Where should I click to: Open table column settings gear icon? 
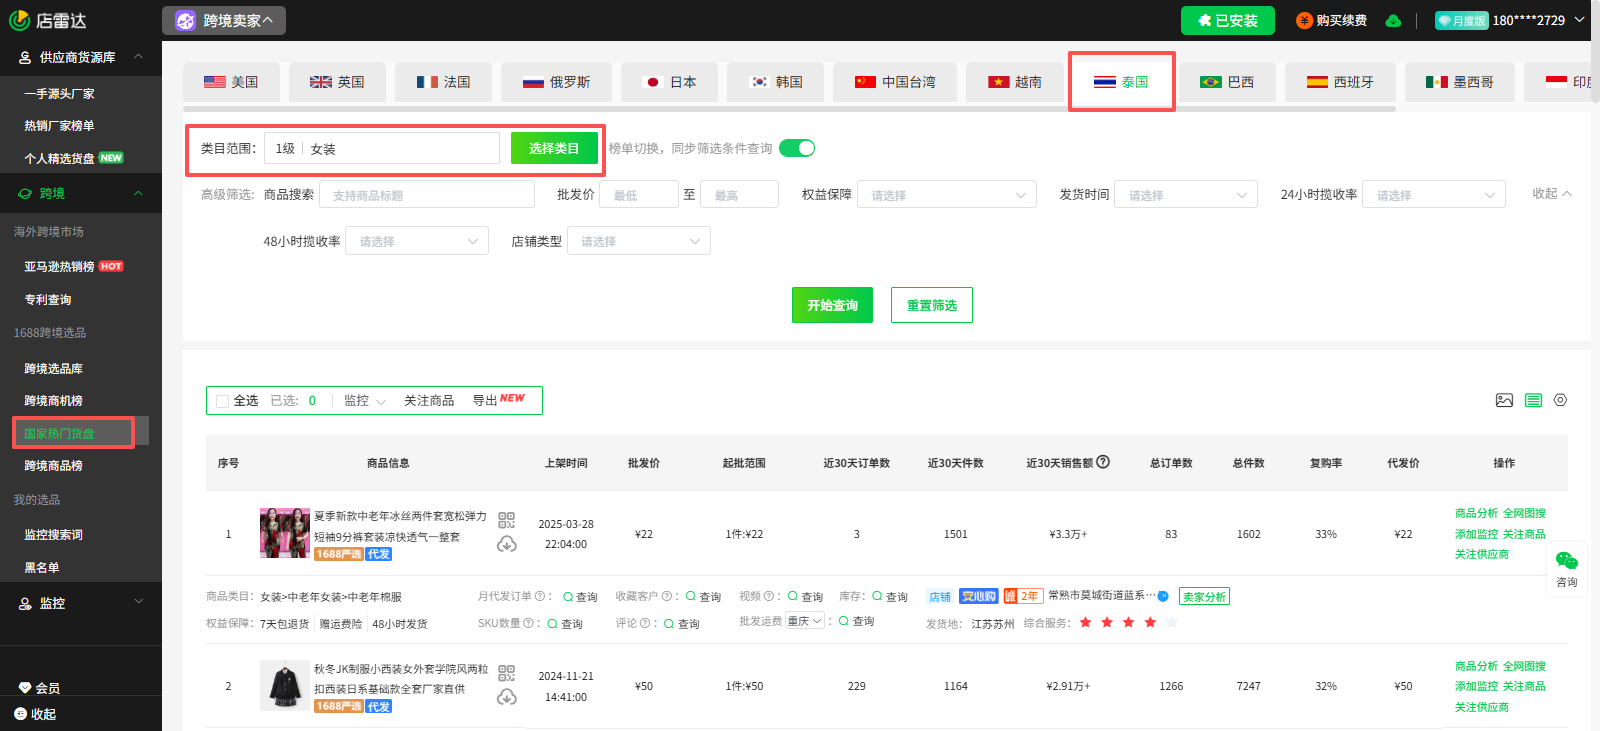point(1560,400)
